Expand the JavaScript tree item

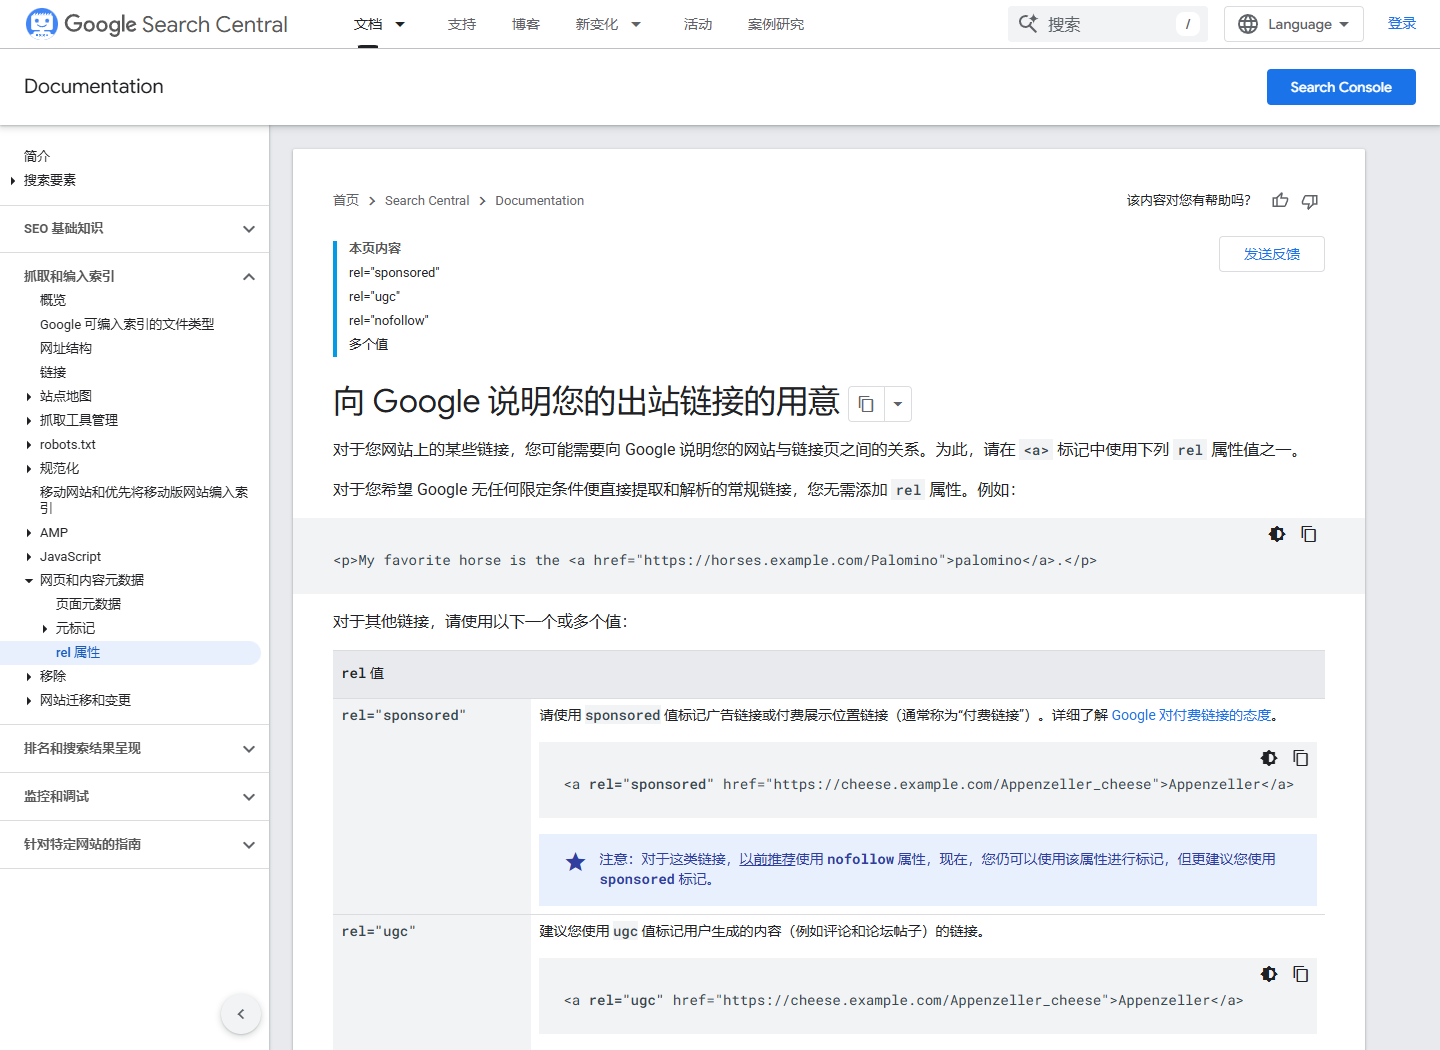(x=29, y=557)
